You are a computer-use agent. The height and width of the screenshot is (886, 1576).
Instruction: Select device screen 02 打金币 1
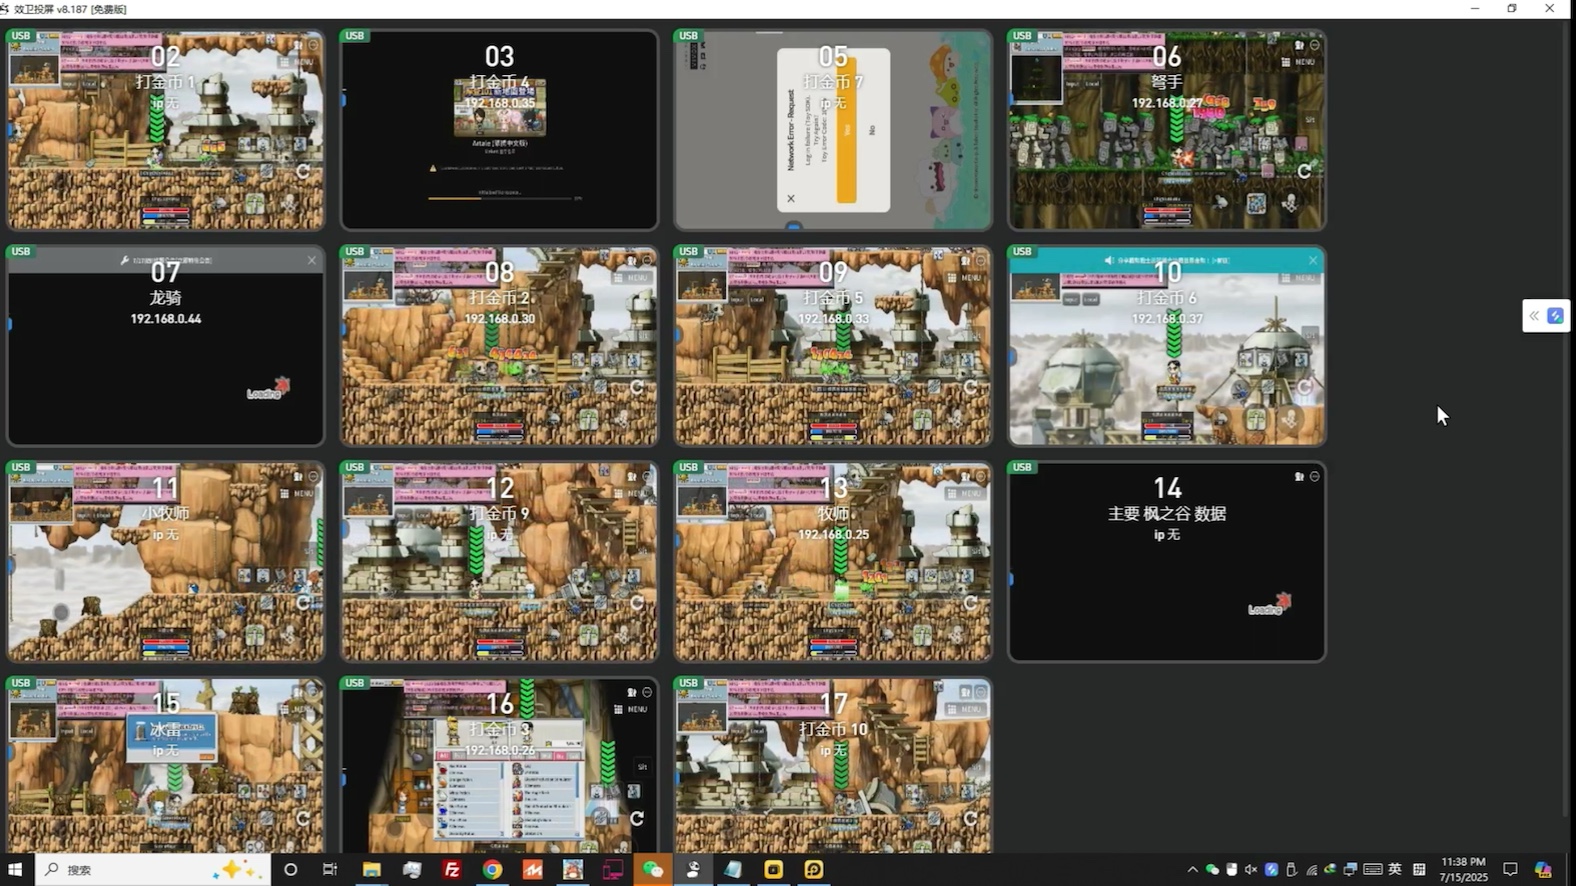click(166, 130)
